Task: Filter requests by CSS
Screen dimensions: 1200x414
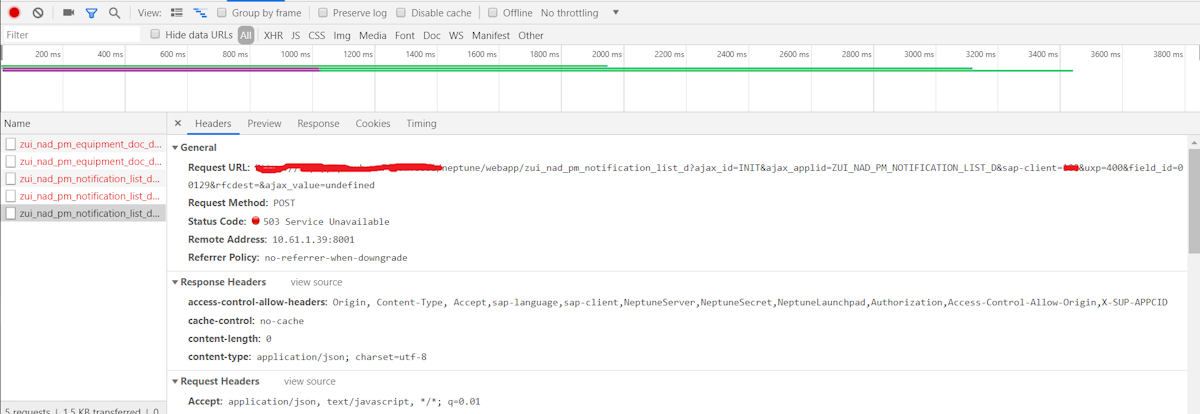Action: [x=317, y=35]
